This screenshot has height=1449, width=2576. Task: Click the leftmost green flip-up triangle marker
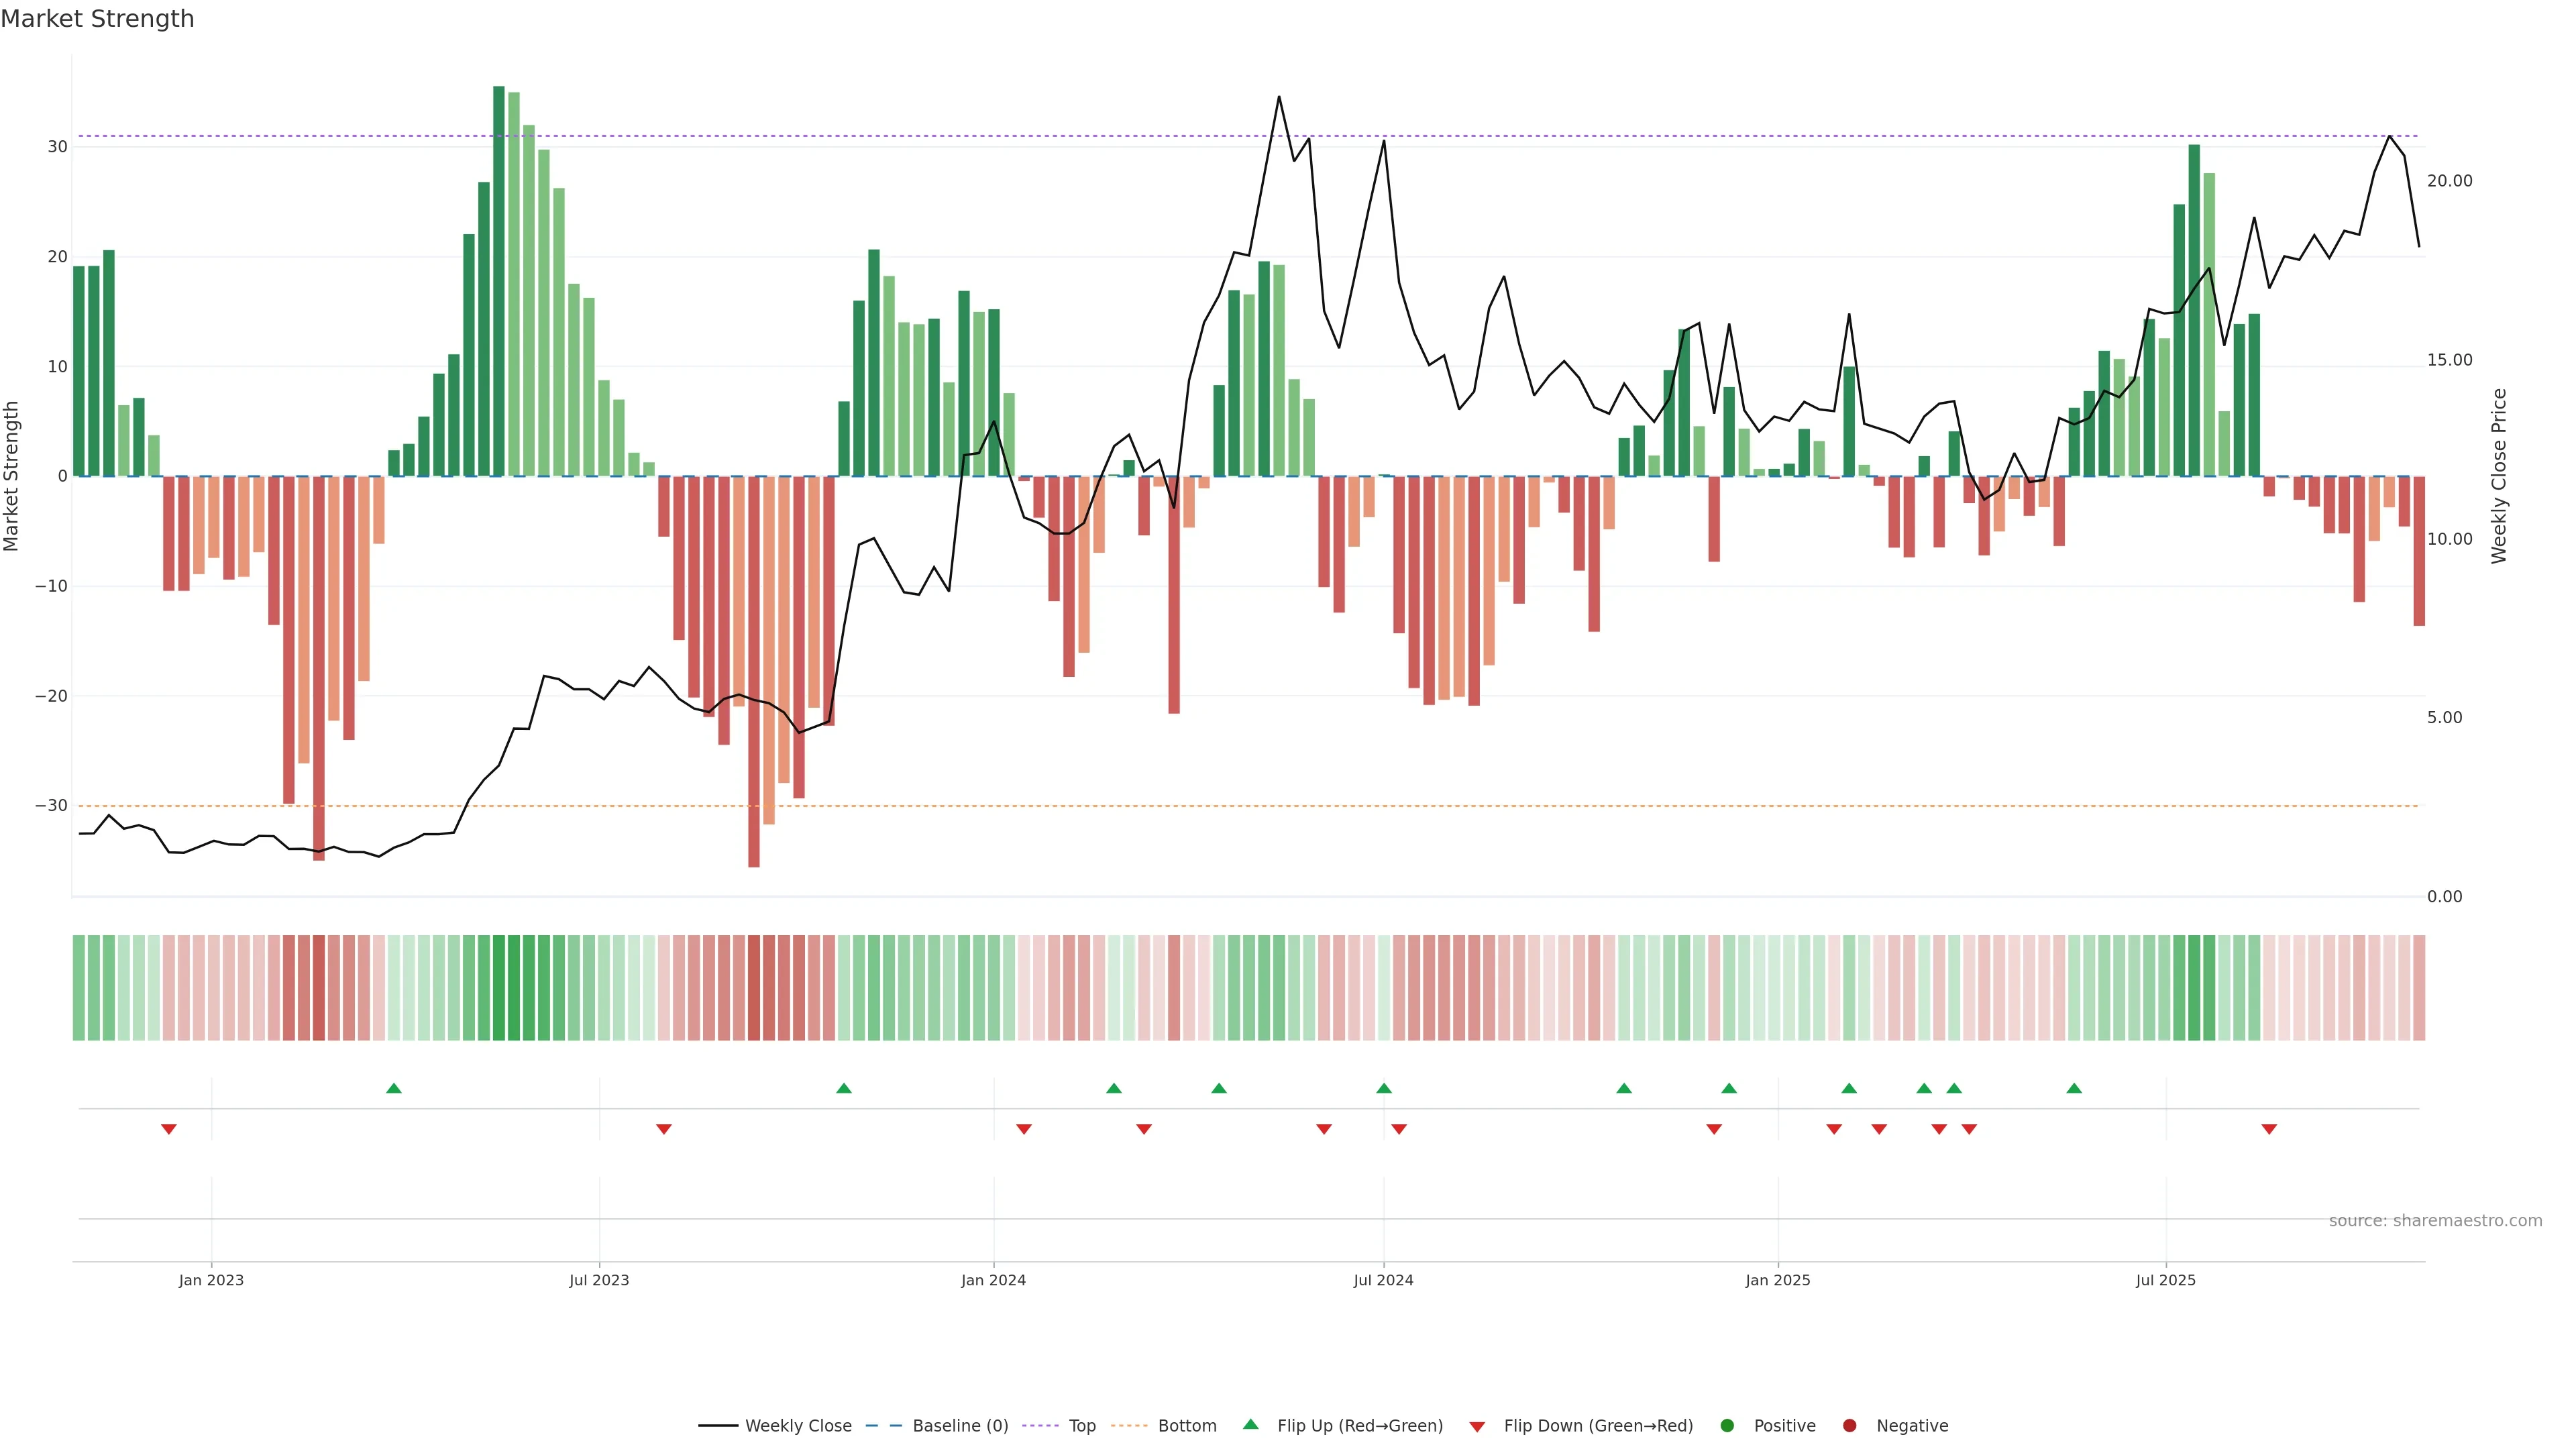click(394, 1088)
